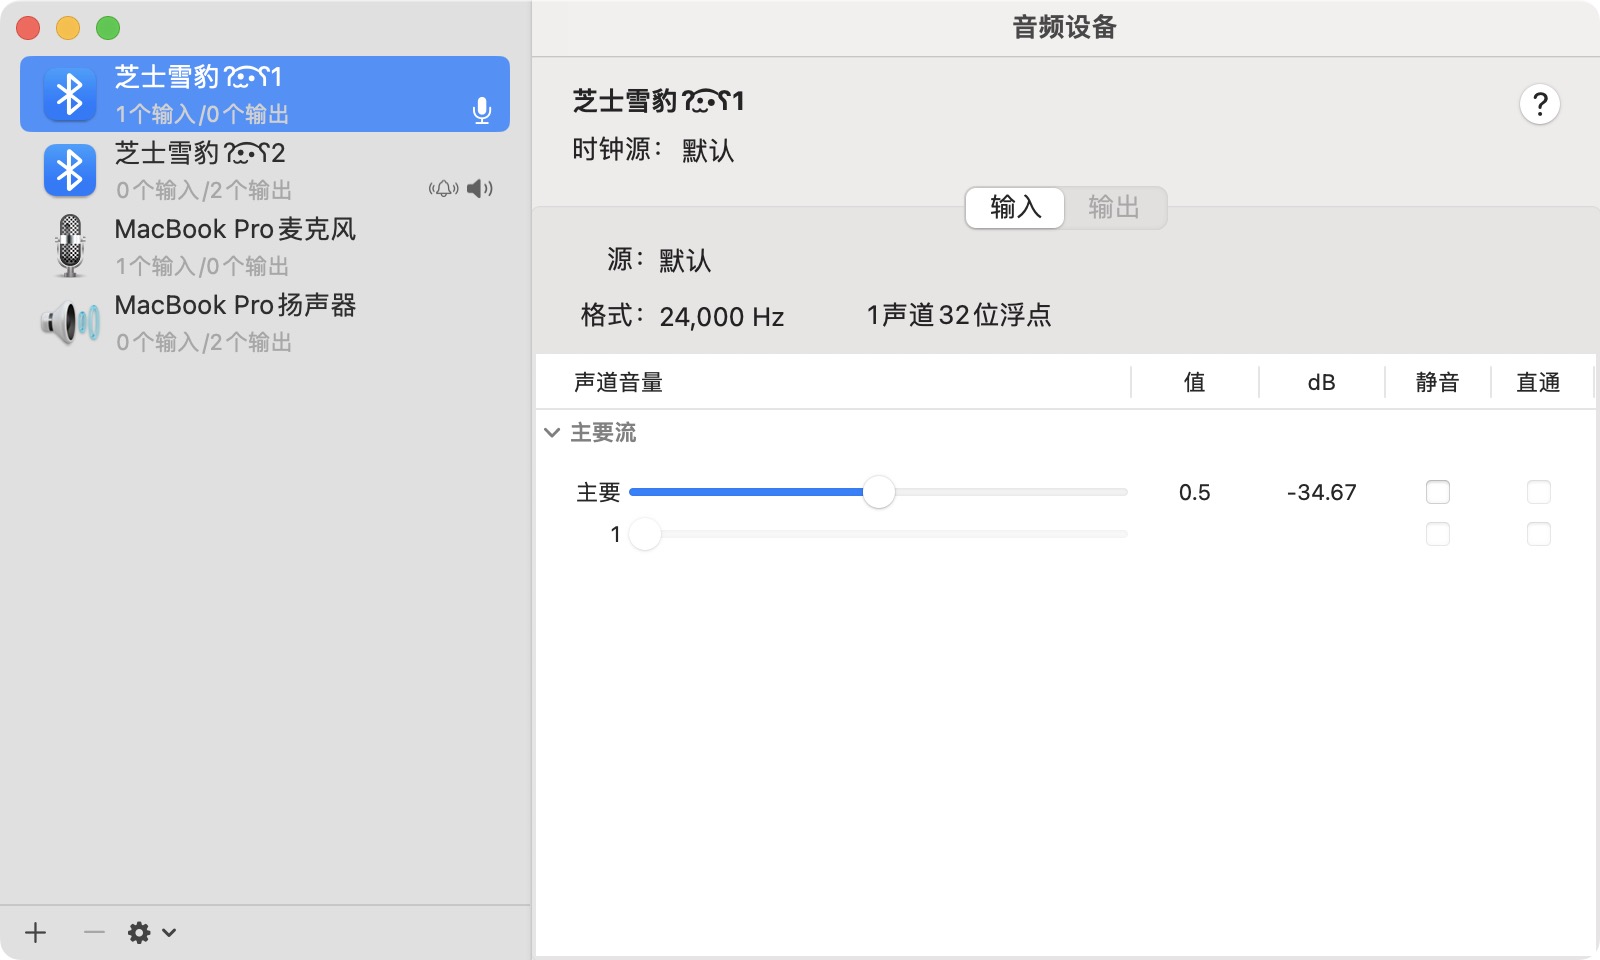This screenshot has width=1600, height=960.
Task: Click the alert sound indicator on 芝士雪豹 2
Action: point(443,189)
